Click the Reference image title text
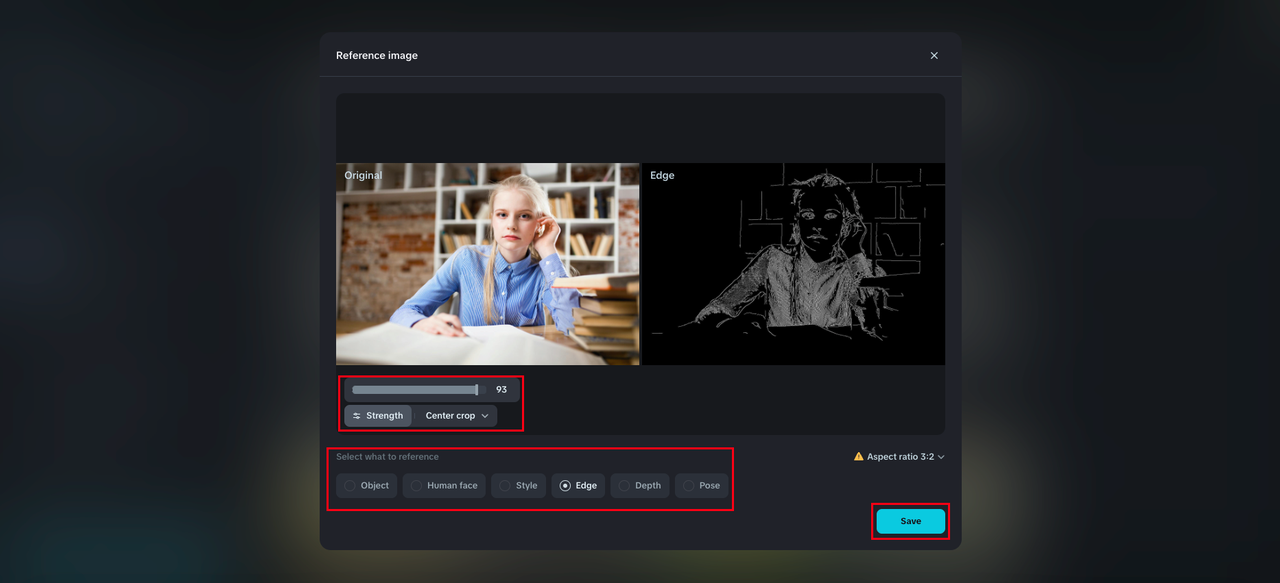 [377, 56]
